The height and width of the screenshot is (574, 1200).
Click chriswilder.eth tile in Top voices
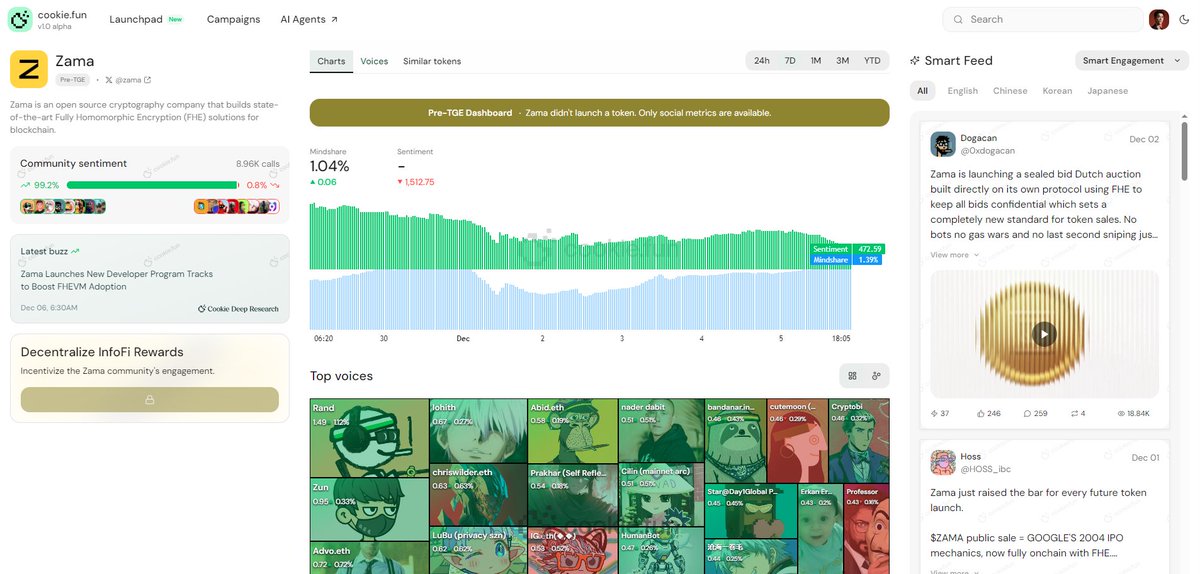pyautogui.click(x=478, y=494)
